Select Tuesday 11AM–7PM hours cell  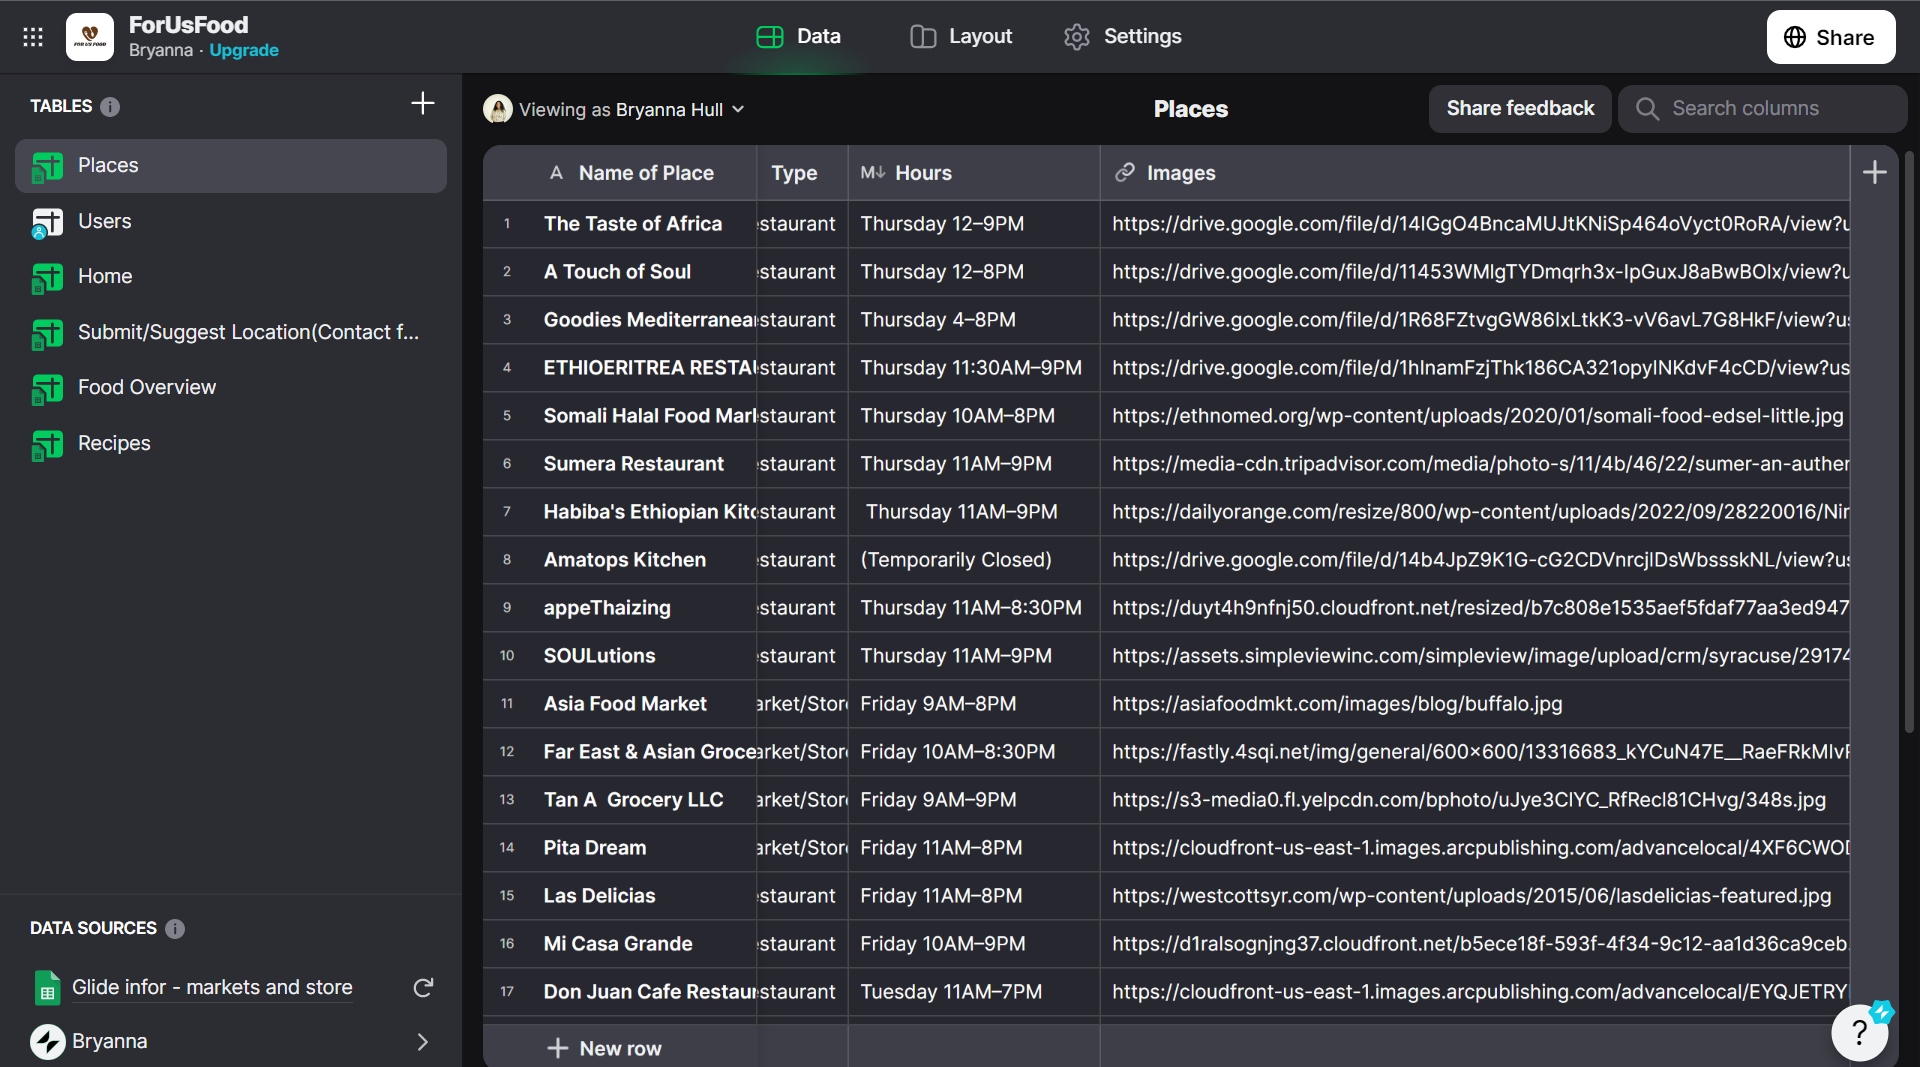(974, 992)
